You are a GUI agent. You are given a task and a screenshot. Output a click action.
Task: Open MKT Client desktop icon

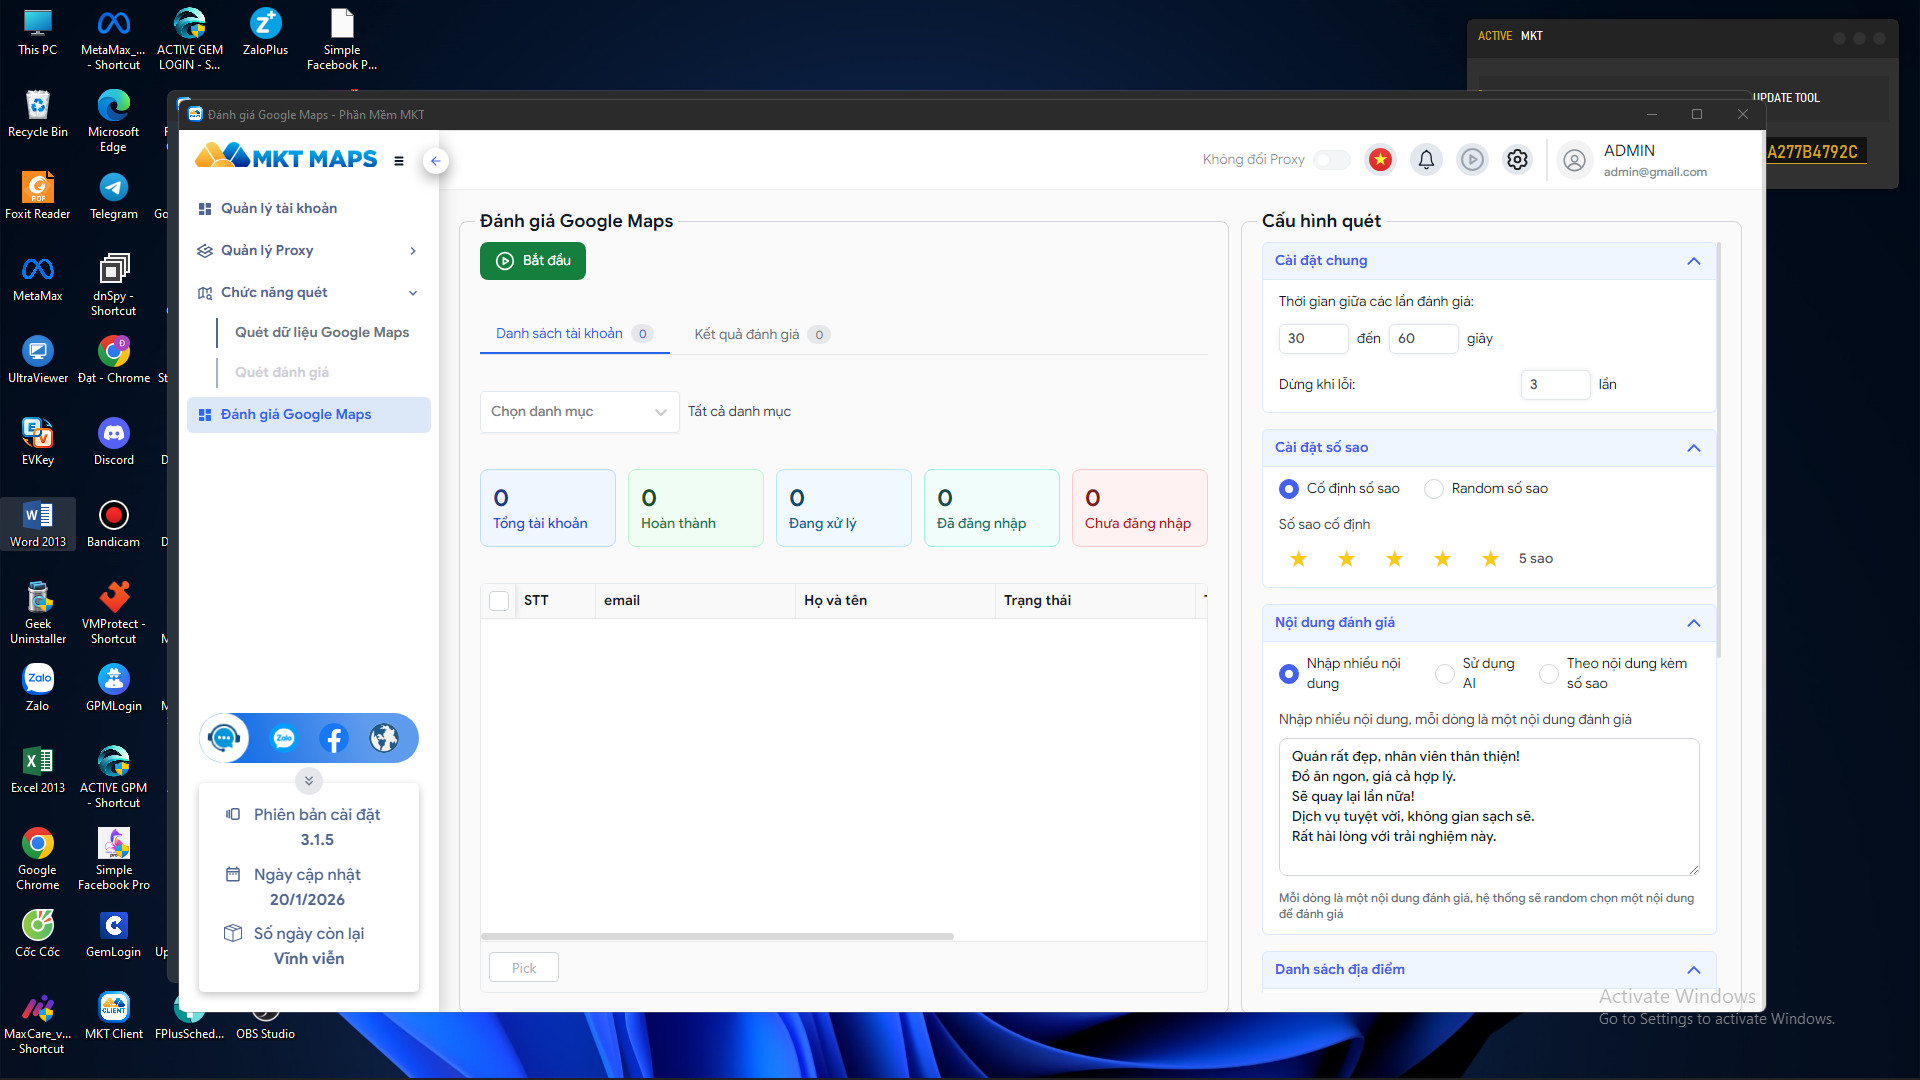click(114, 1017)
